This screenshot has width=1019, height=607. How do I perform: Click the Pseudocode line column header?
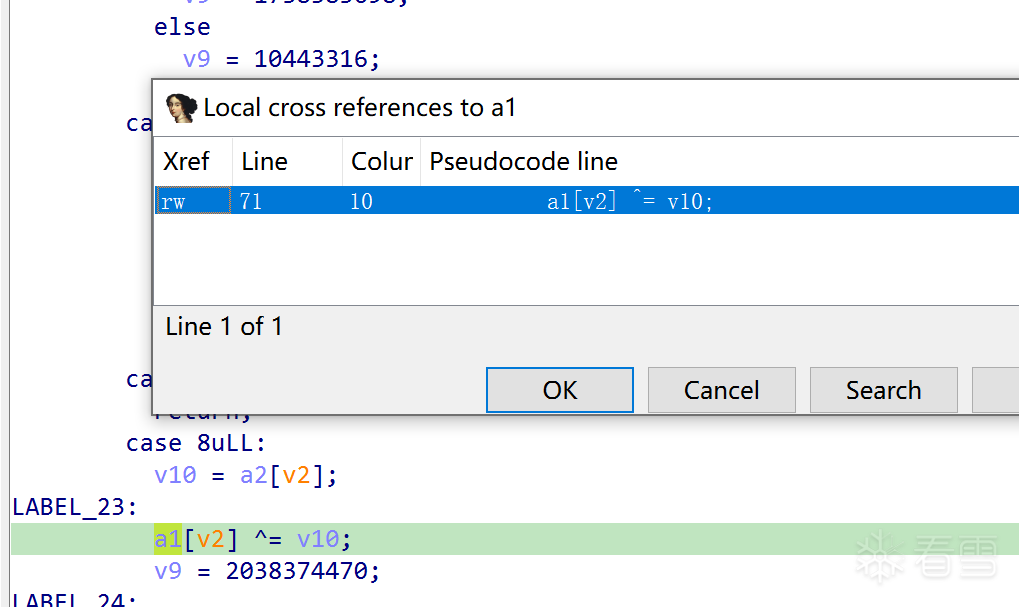[523, 162]
